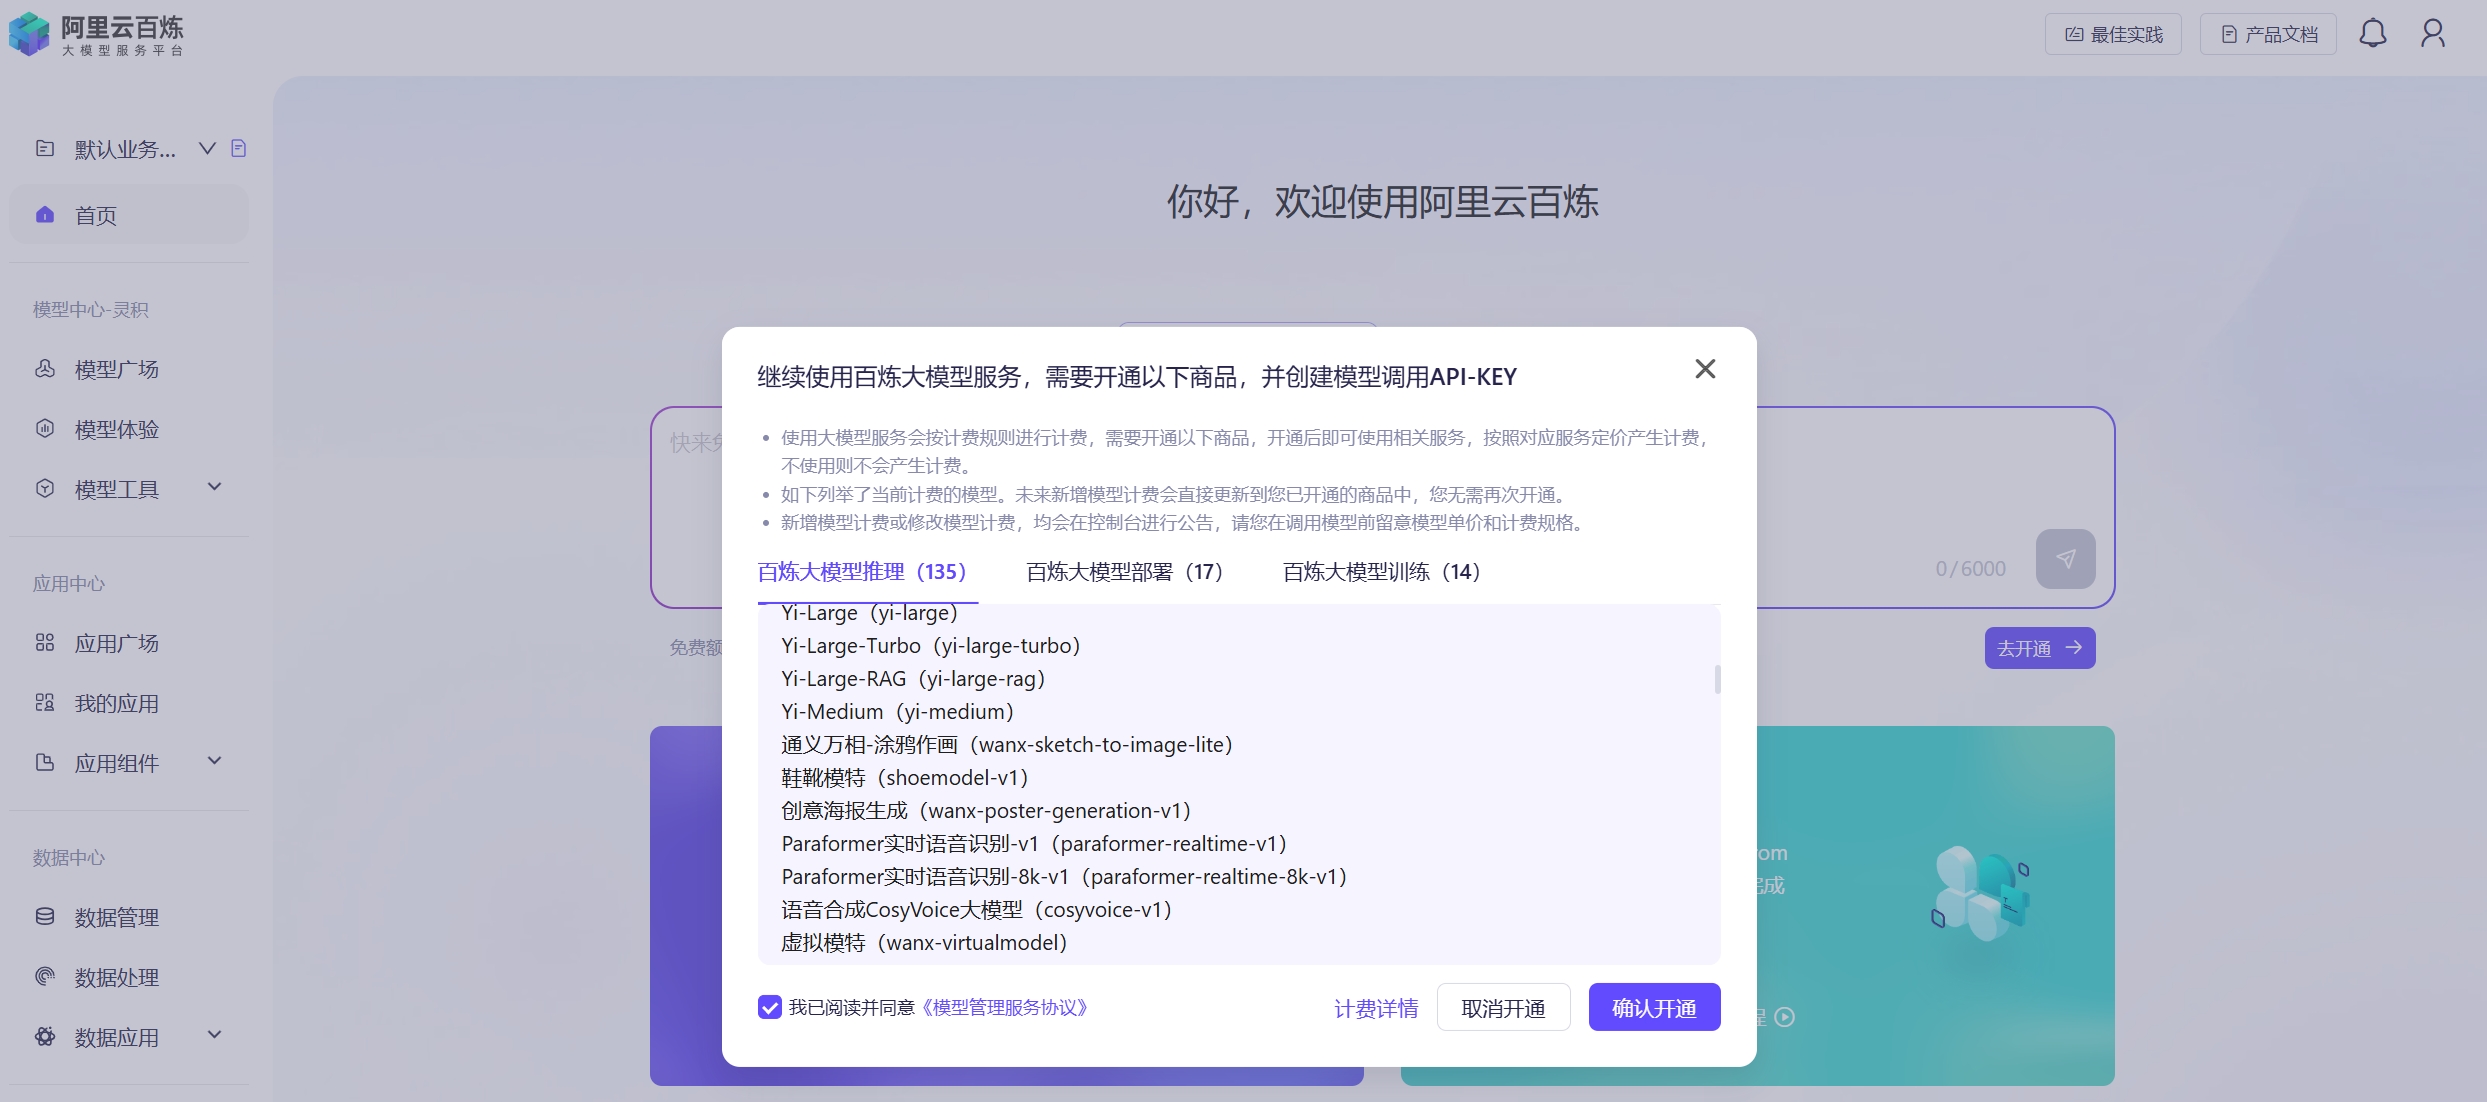
Task: Click the send message paper-plane button
Action: point(2065,559)
